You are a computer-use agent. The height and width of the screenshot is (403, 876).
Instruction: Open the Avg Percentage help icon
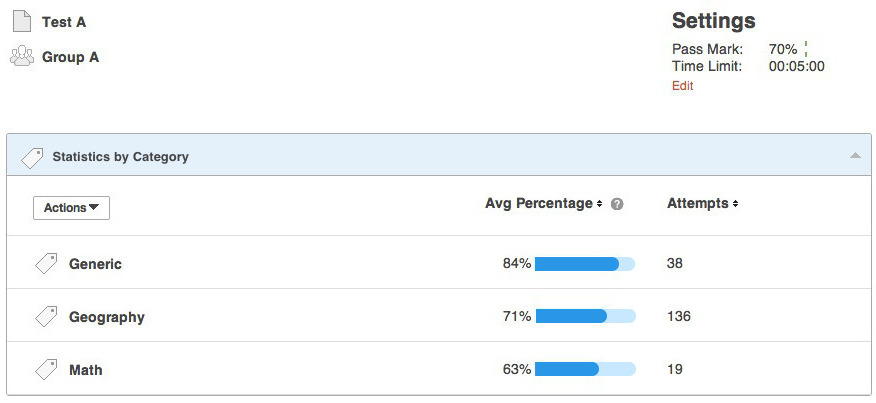[617, 204]
